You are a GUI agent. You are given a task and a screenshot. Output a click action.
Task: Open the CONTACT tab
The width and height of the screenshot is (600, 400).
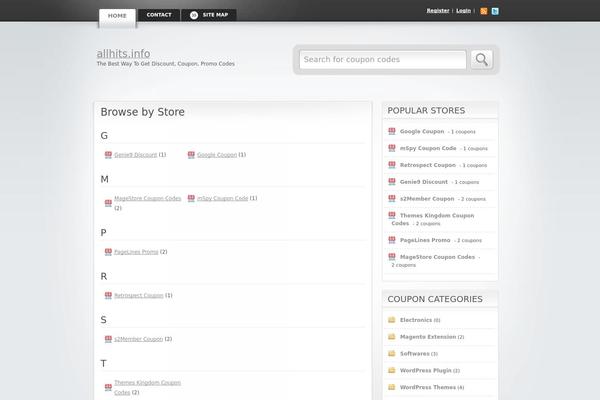159,15
